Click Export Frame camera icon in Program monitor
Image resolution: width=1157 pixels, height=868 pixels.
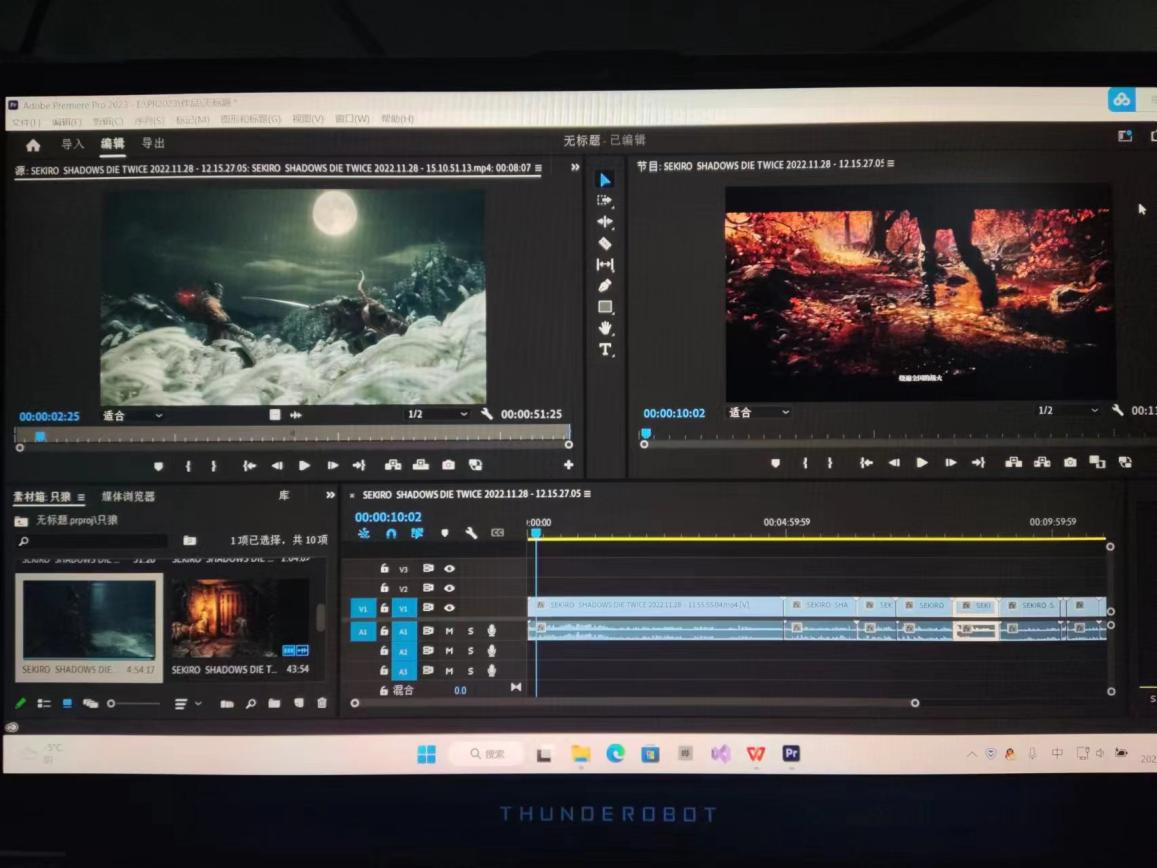point(1070,462)
